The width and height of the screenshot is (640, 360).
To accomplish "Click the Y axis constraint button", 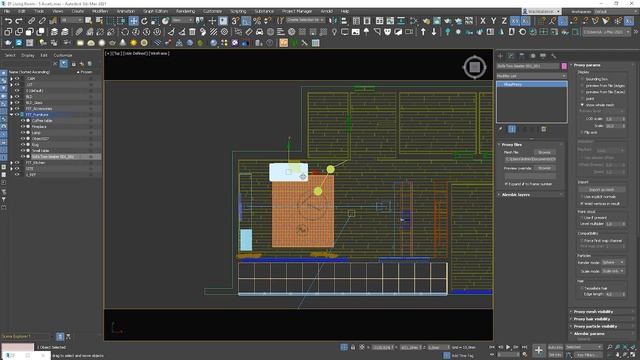I will coord(493,20).
